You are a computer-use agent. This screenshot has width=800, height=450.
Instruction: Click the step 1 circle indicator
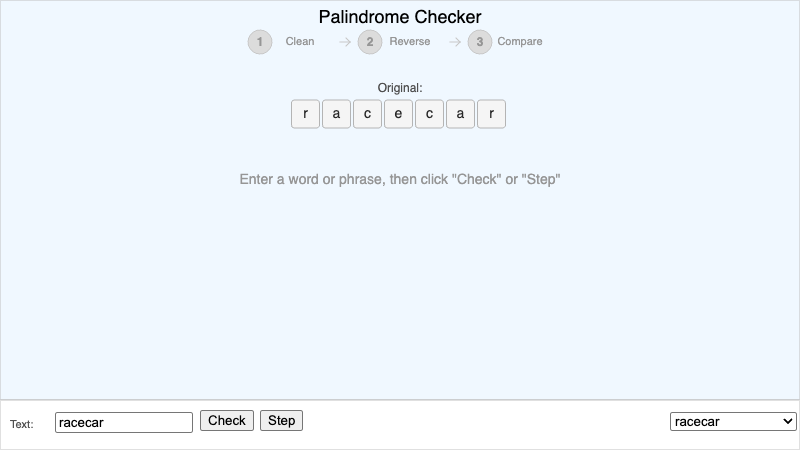pos(260,42)
